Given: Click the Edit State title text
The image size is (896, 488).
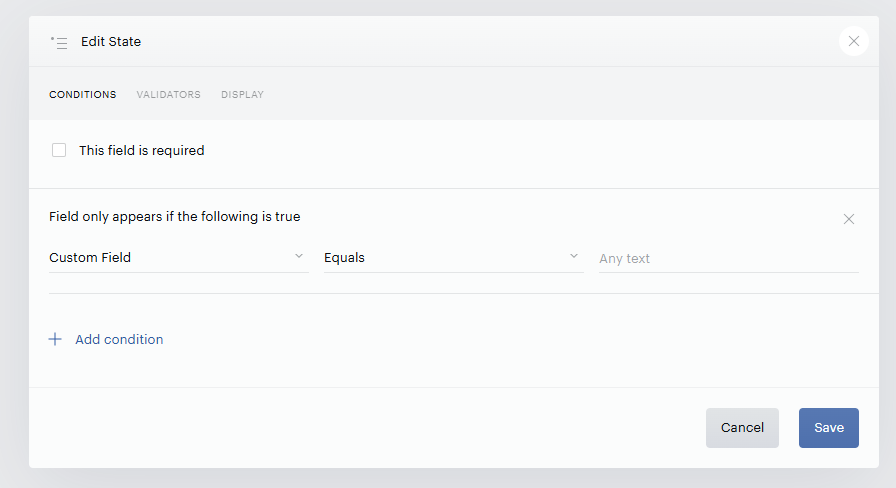Looking at the screenshot, I should click(111, 42).
